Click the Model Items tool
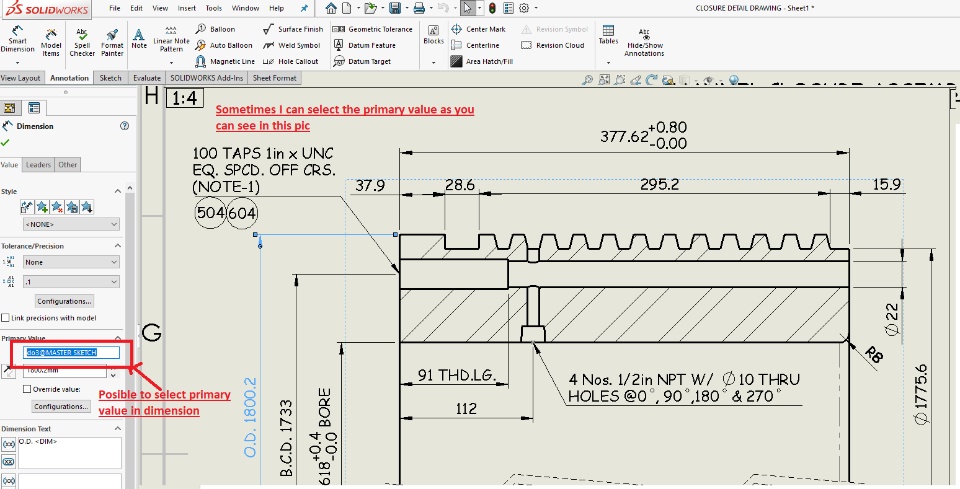The width and height of the screenshot is (960, 489). tap(51, 41)
